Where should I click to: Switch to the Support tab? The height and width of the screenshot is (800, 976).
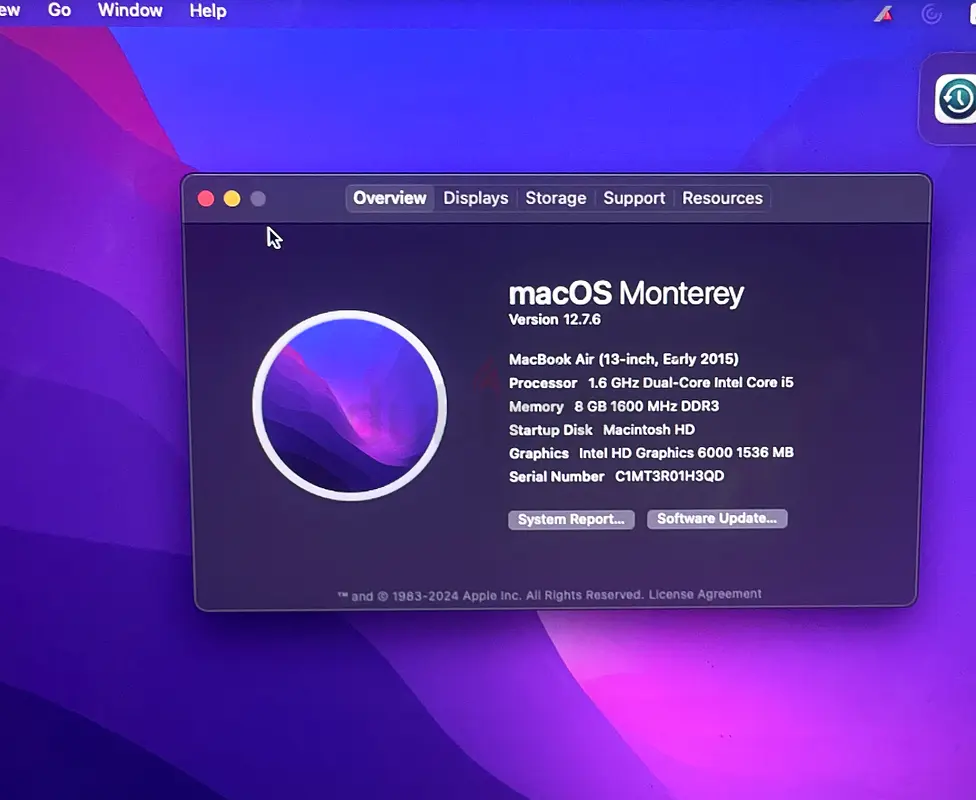pyautogui.click(x=634, y=198)
